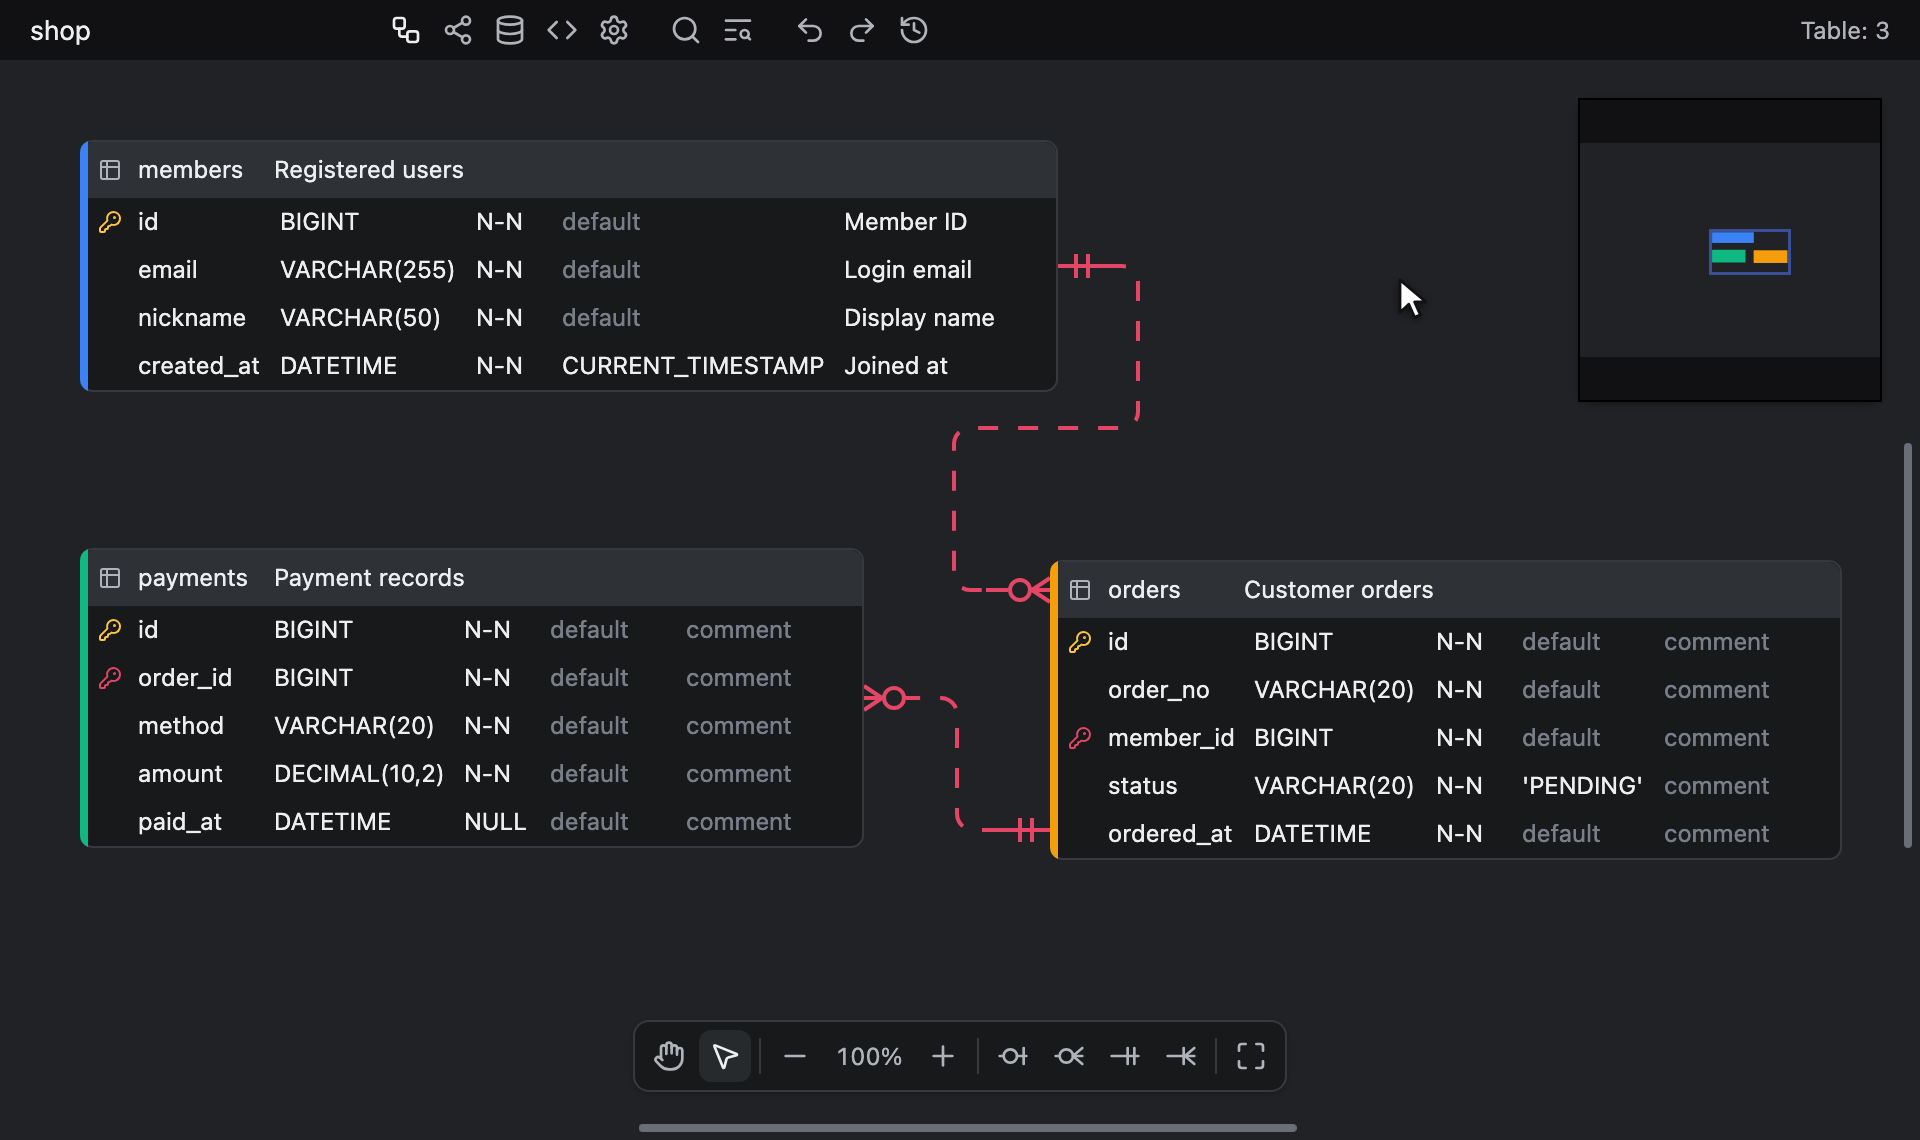Viewport: 1920px width, 1140px height.
Task: Click the Login email comment
Action: pos(908,270)
